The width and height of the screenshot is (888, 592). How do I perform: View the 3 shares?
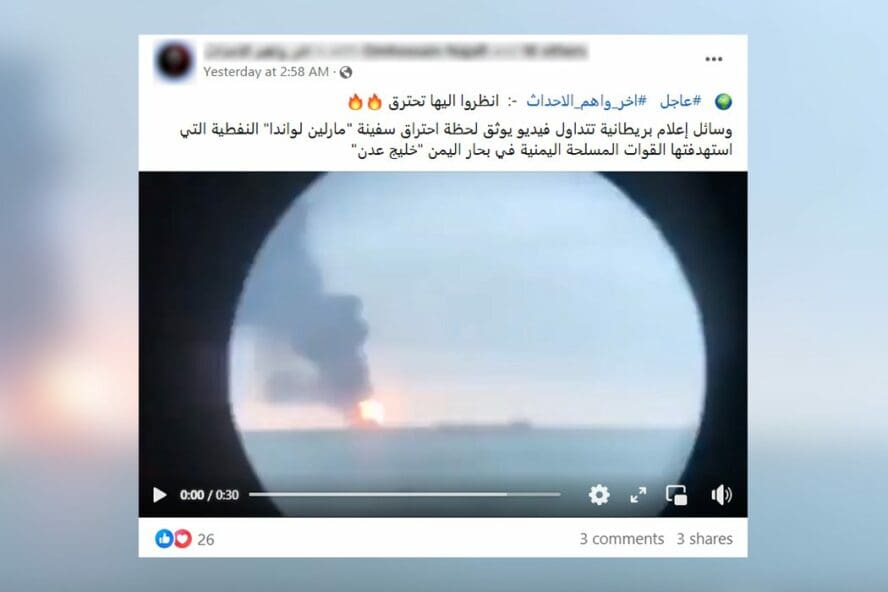[x=705, y=539]
